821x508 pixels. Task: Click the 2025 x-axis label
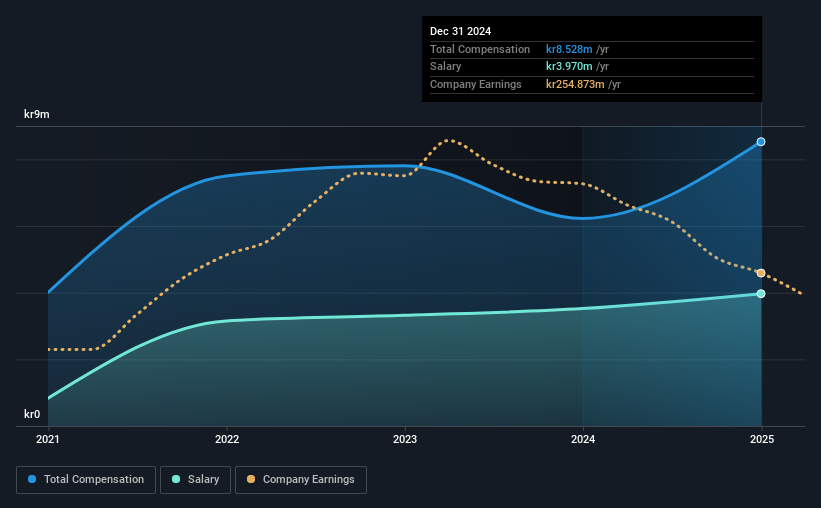point(762,439)
